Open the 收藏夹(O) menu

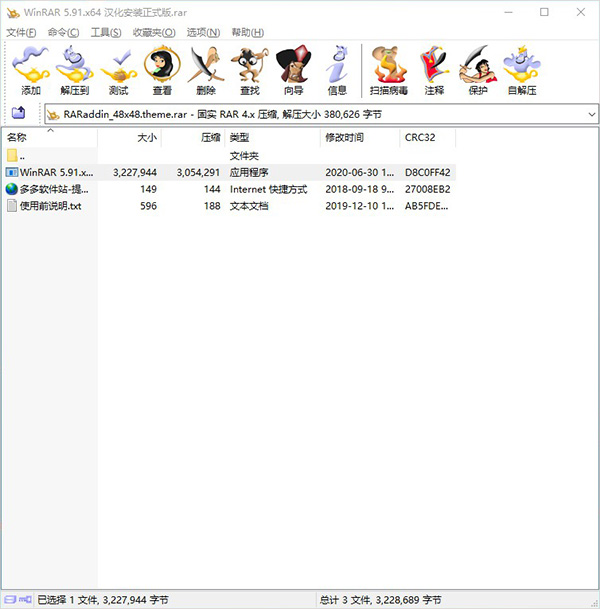(x=154, y=33)
